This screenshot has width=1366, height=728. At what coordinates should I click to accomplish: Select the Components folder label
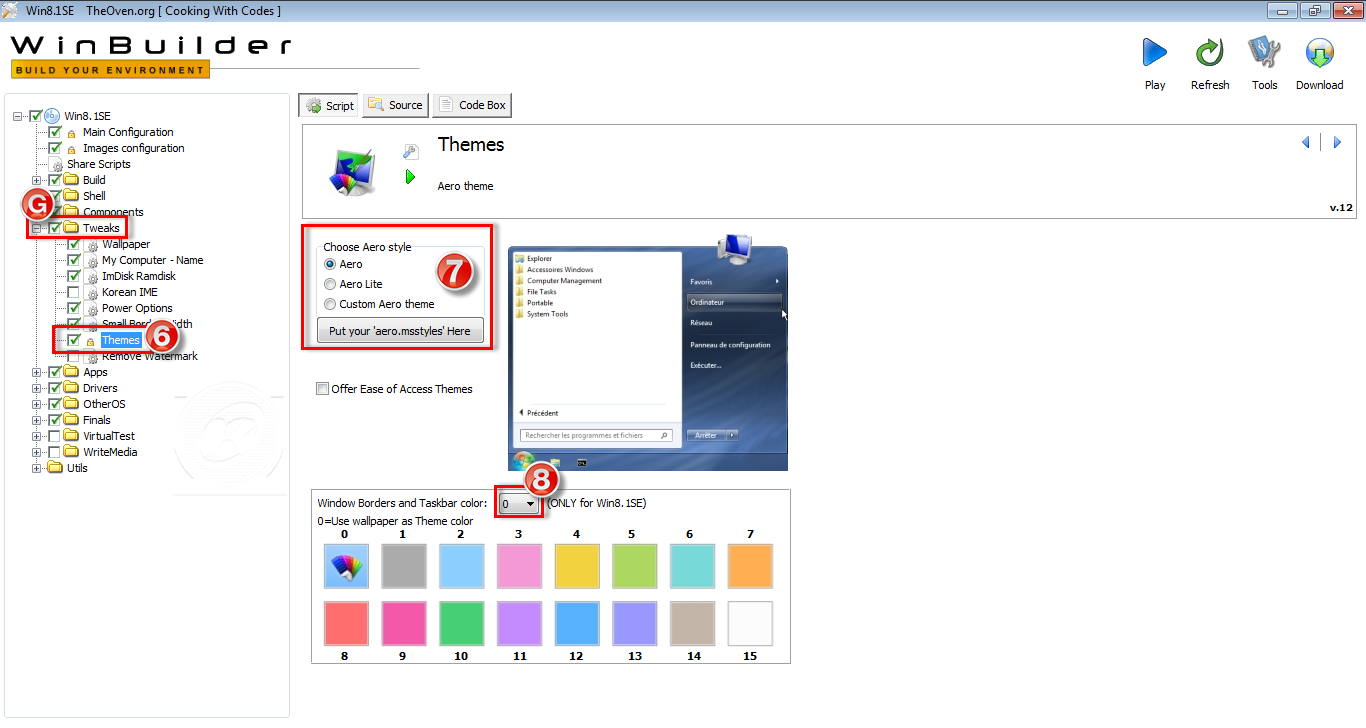(x=113, y=212)
